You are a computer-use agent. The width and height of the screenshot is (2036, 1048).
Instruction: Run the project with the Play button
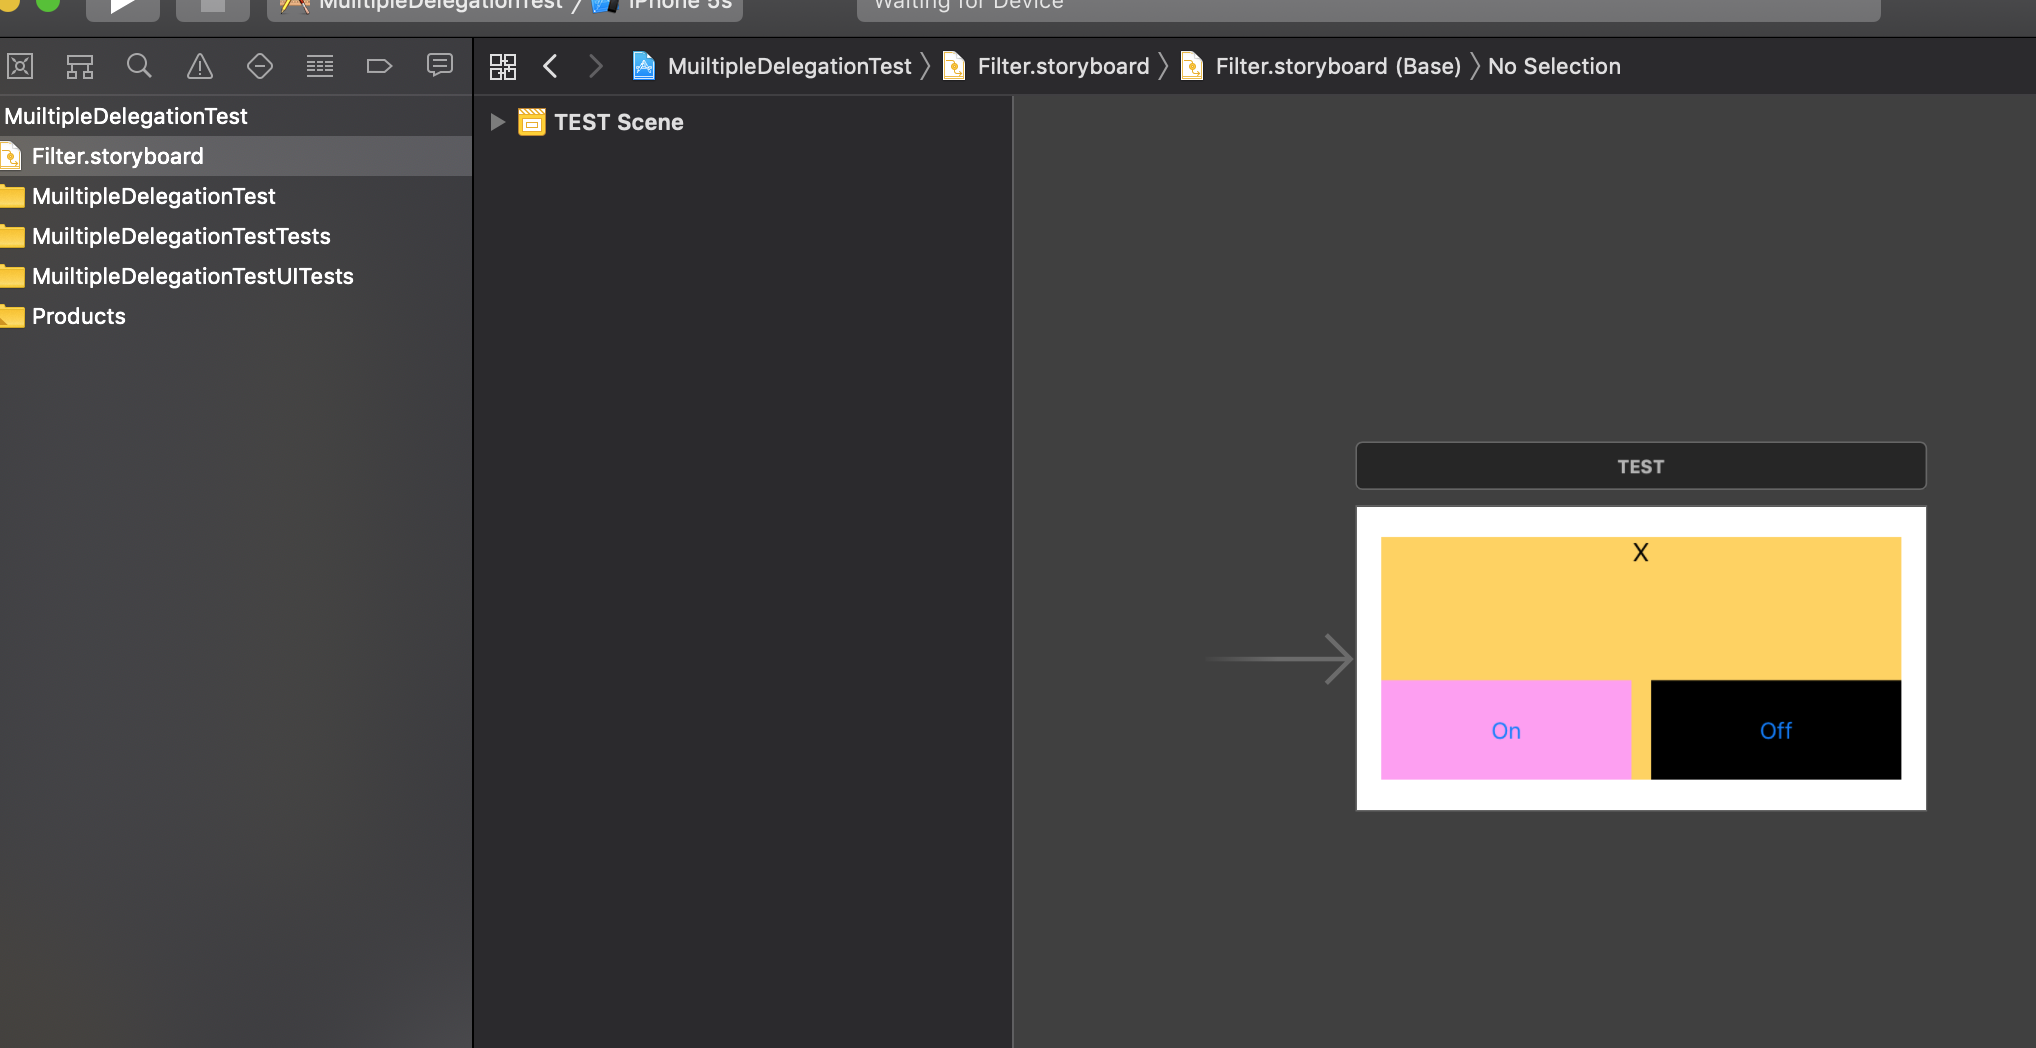pyautogui.click(x=122, y=6)
